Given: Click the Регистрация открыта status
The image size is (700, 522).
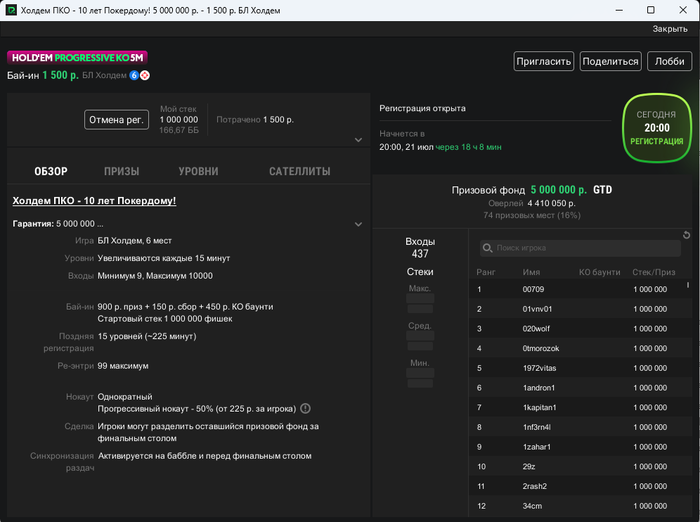Looking at the screenshot, I should click(x=422, y=108).
